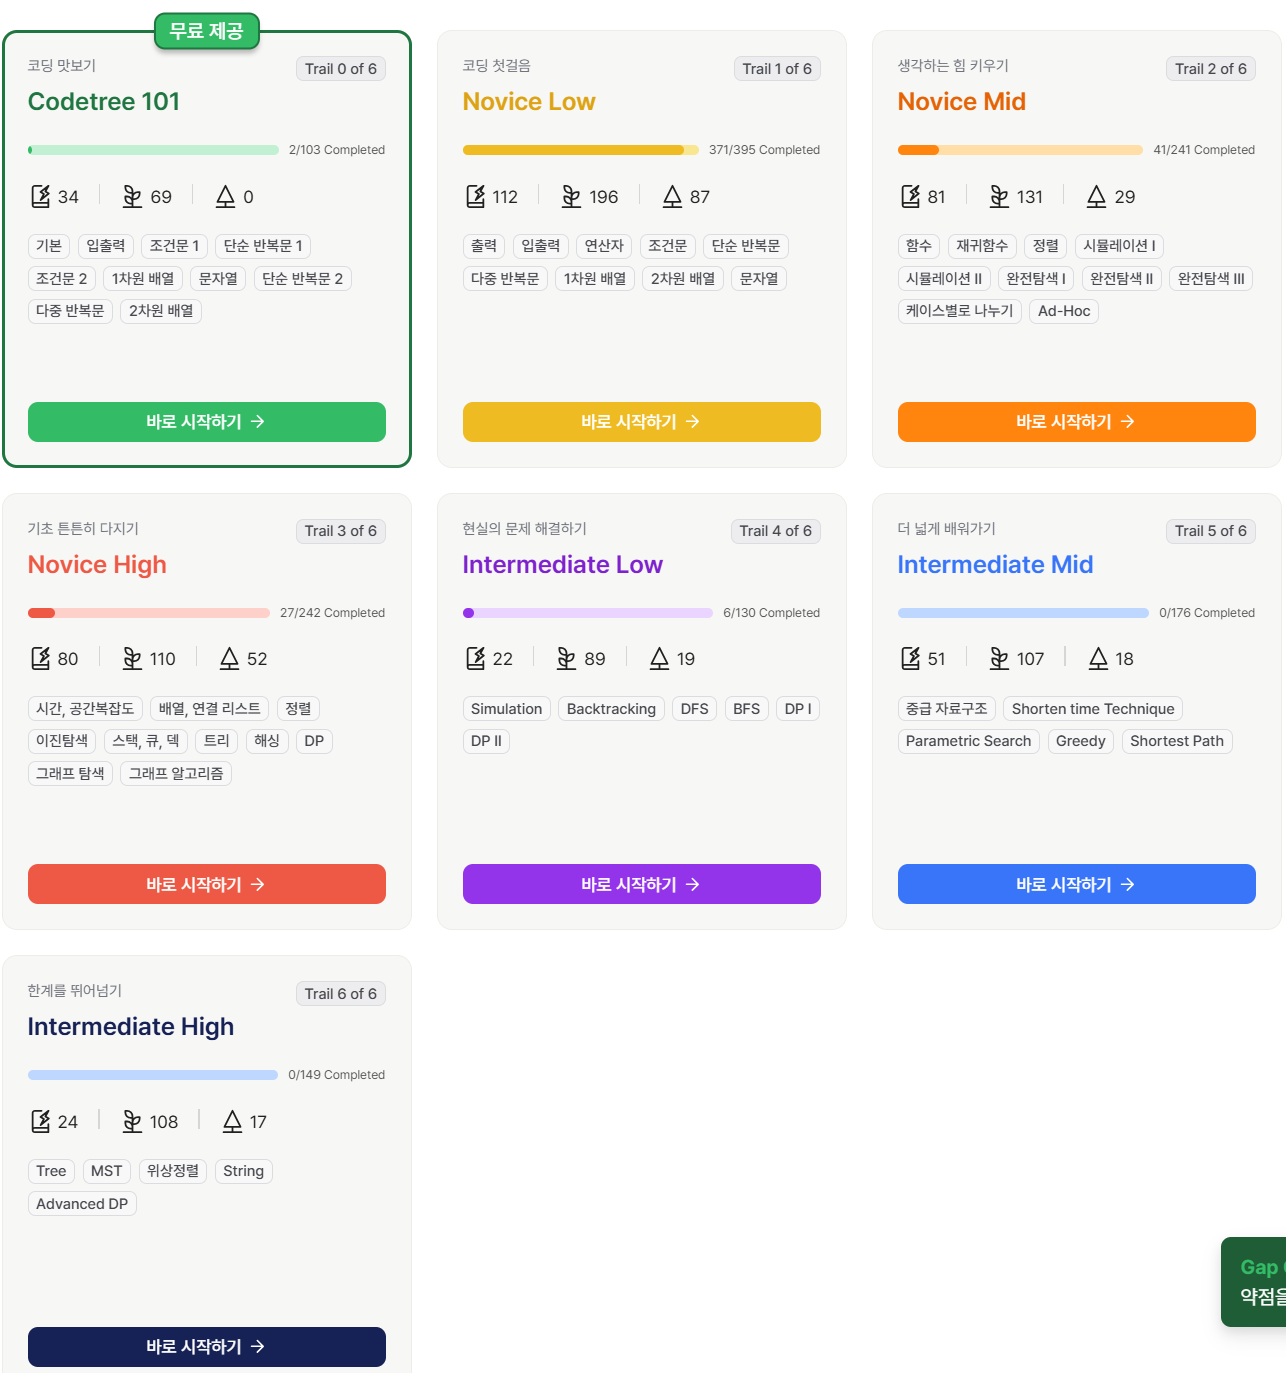Select the MST topic tag

(106, 1171)
